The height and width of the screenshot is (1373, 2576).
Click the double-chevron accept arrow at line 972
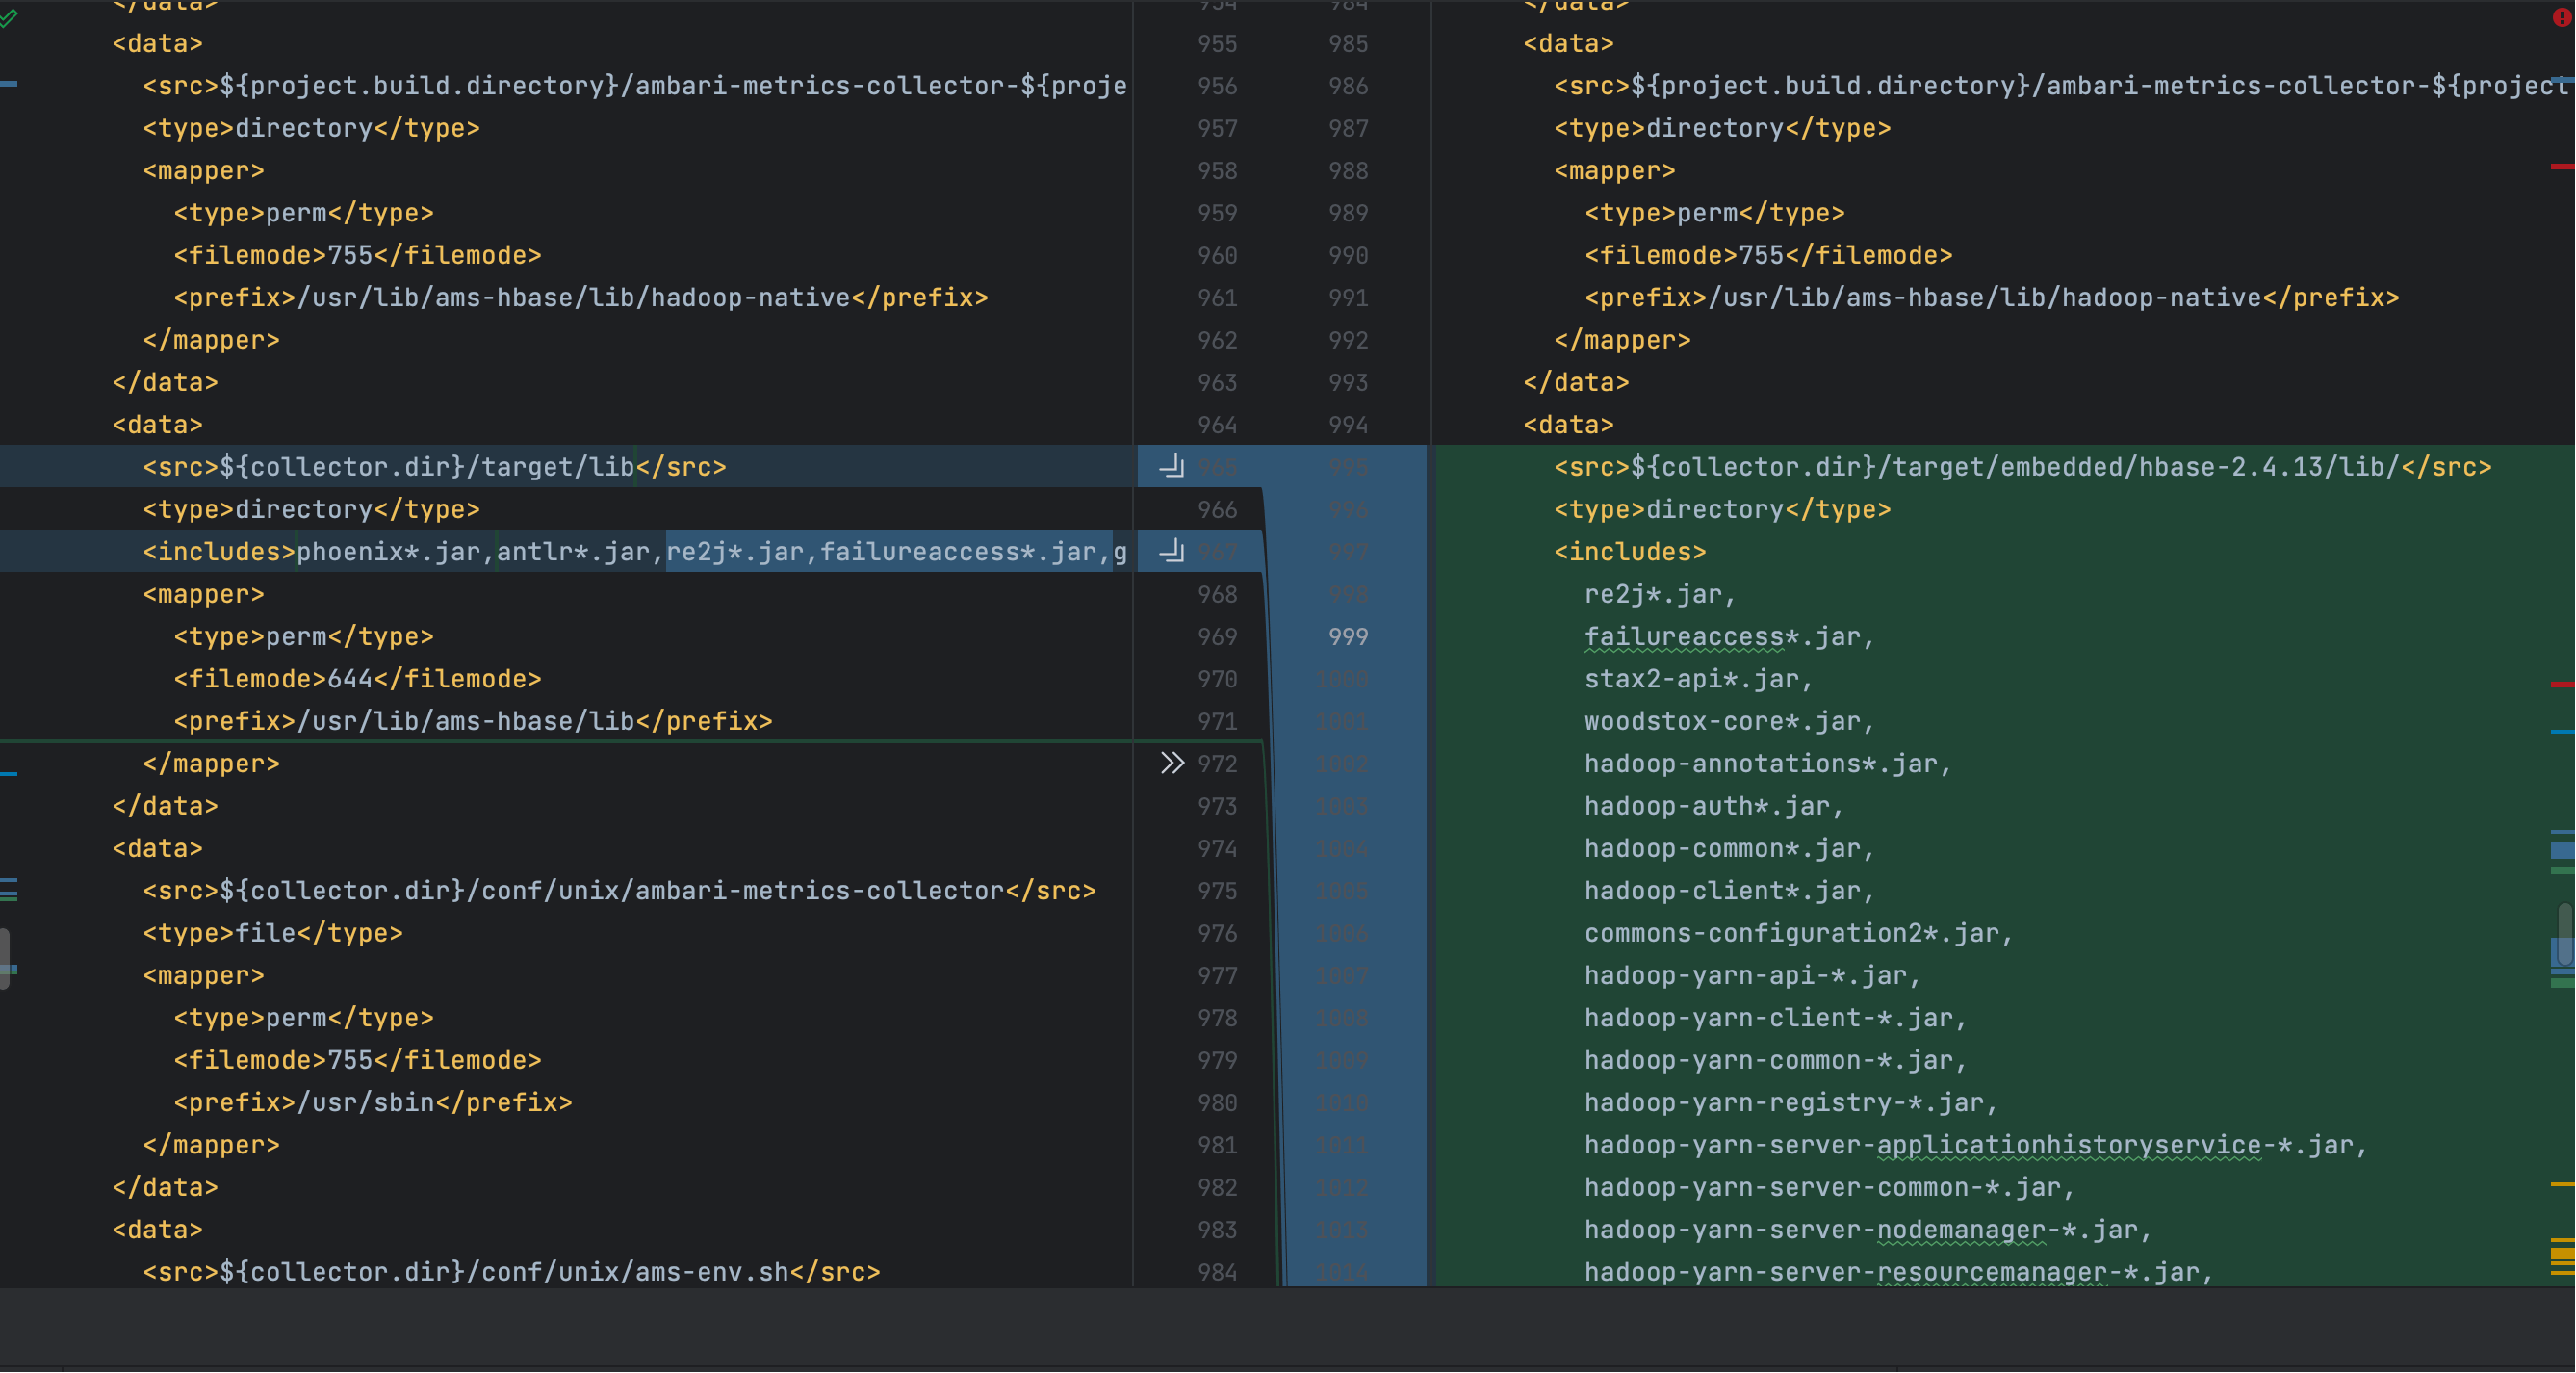tap(1172, 764)
